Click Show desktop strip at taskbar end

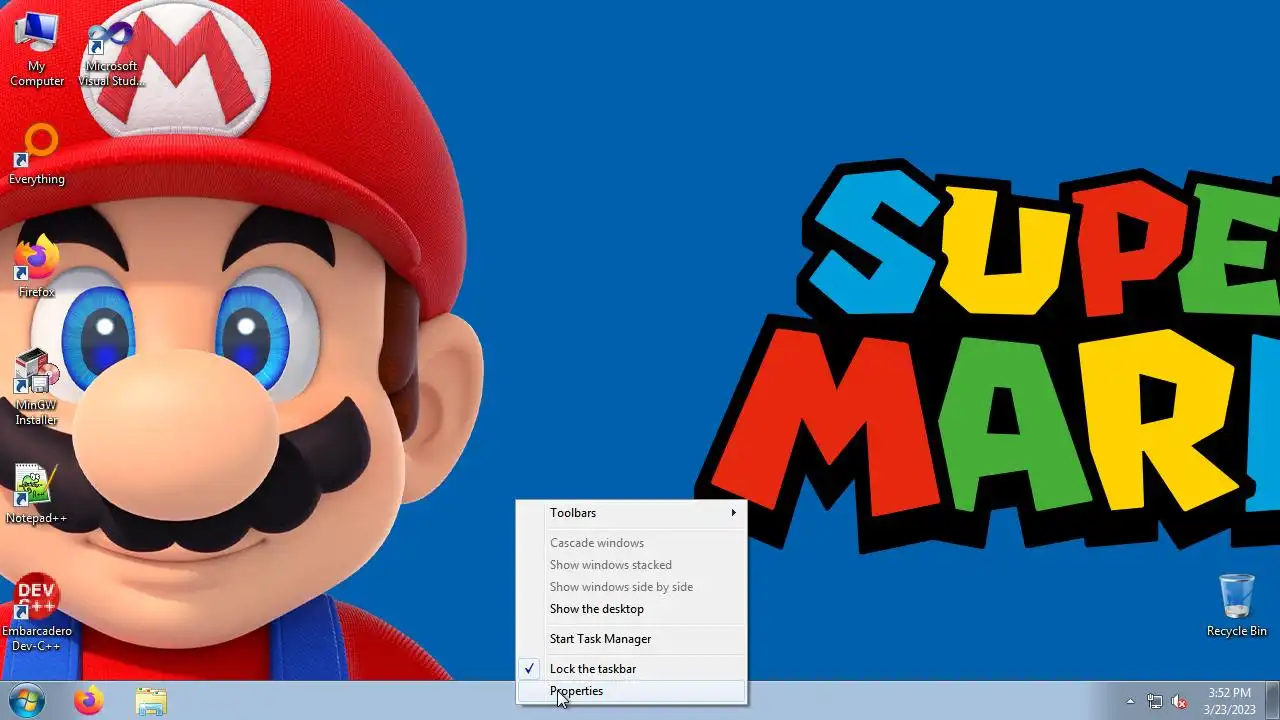click(x=1272, y=701)
